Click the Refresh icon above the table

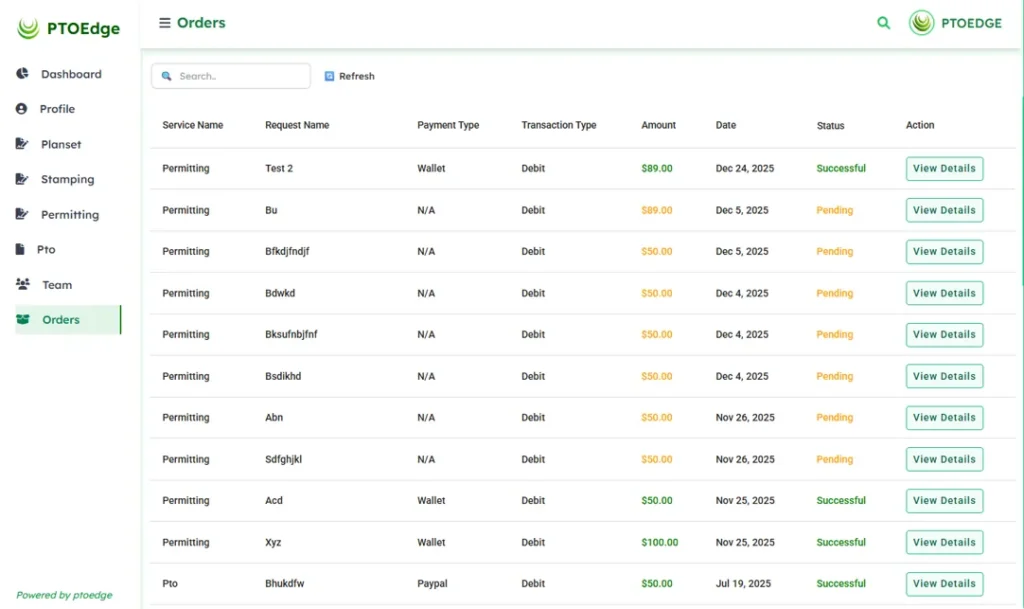click(x=328, y=75)
